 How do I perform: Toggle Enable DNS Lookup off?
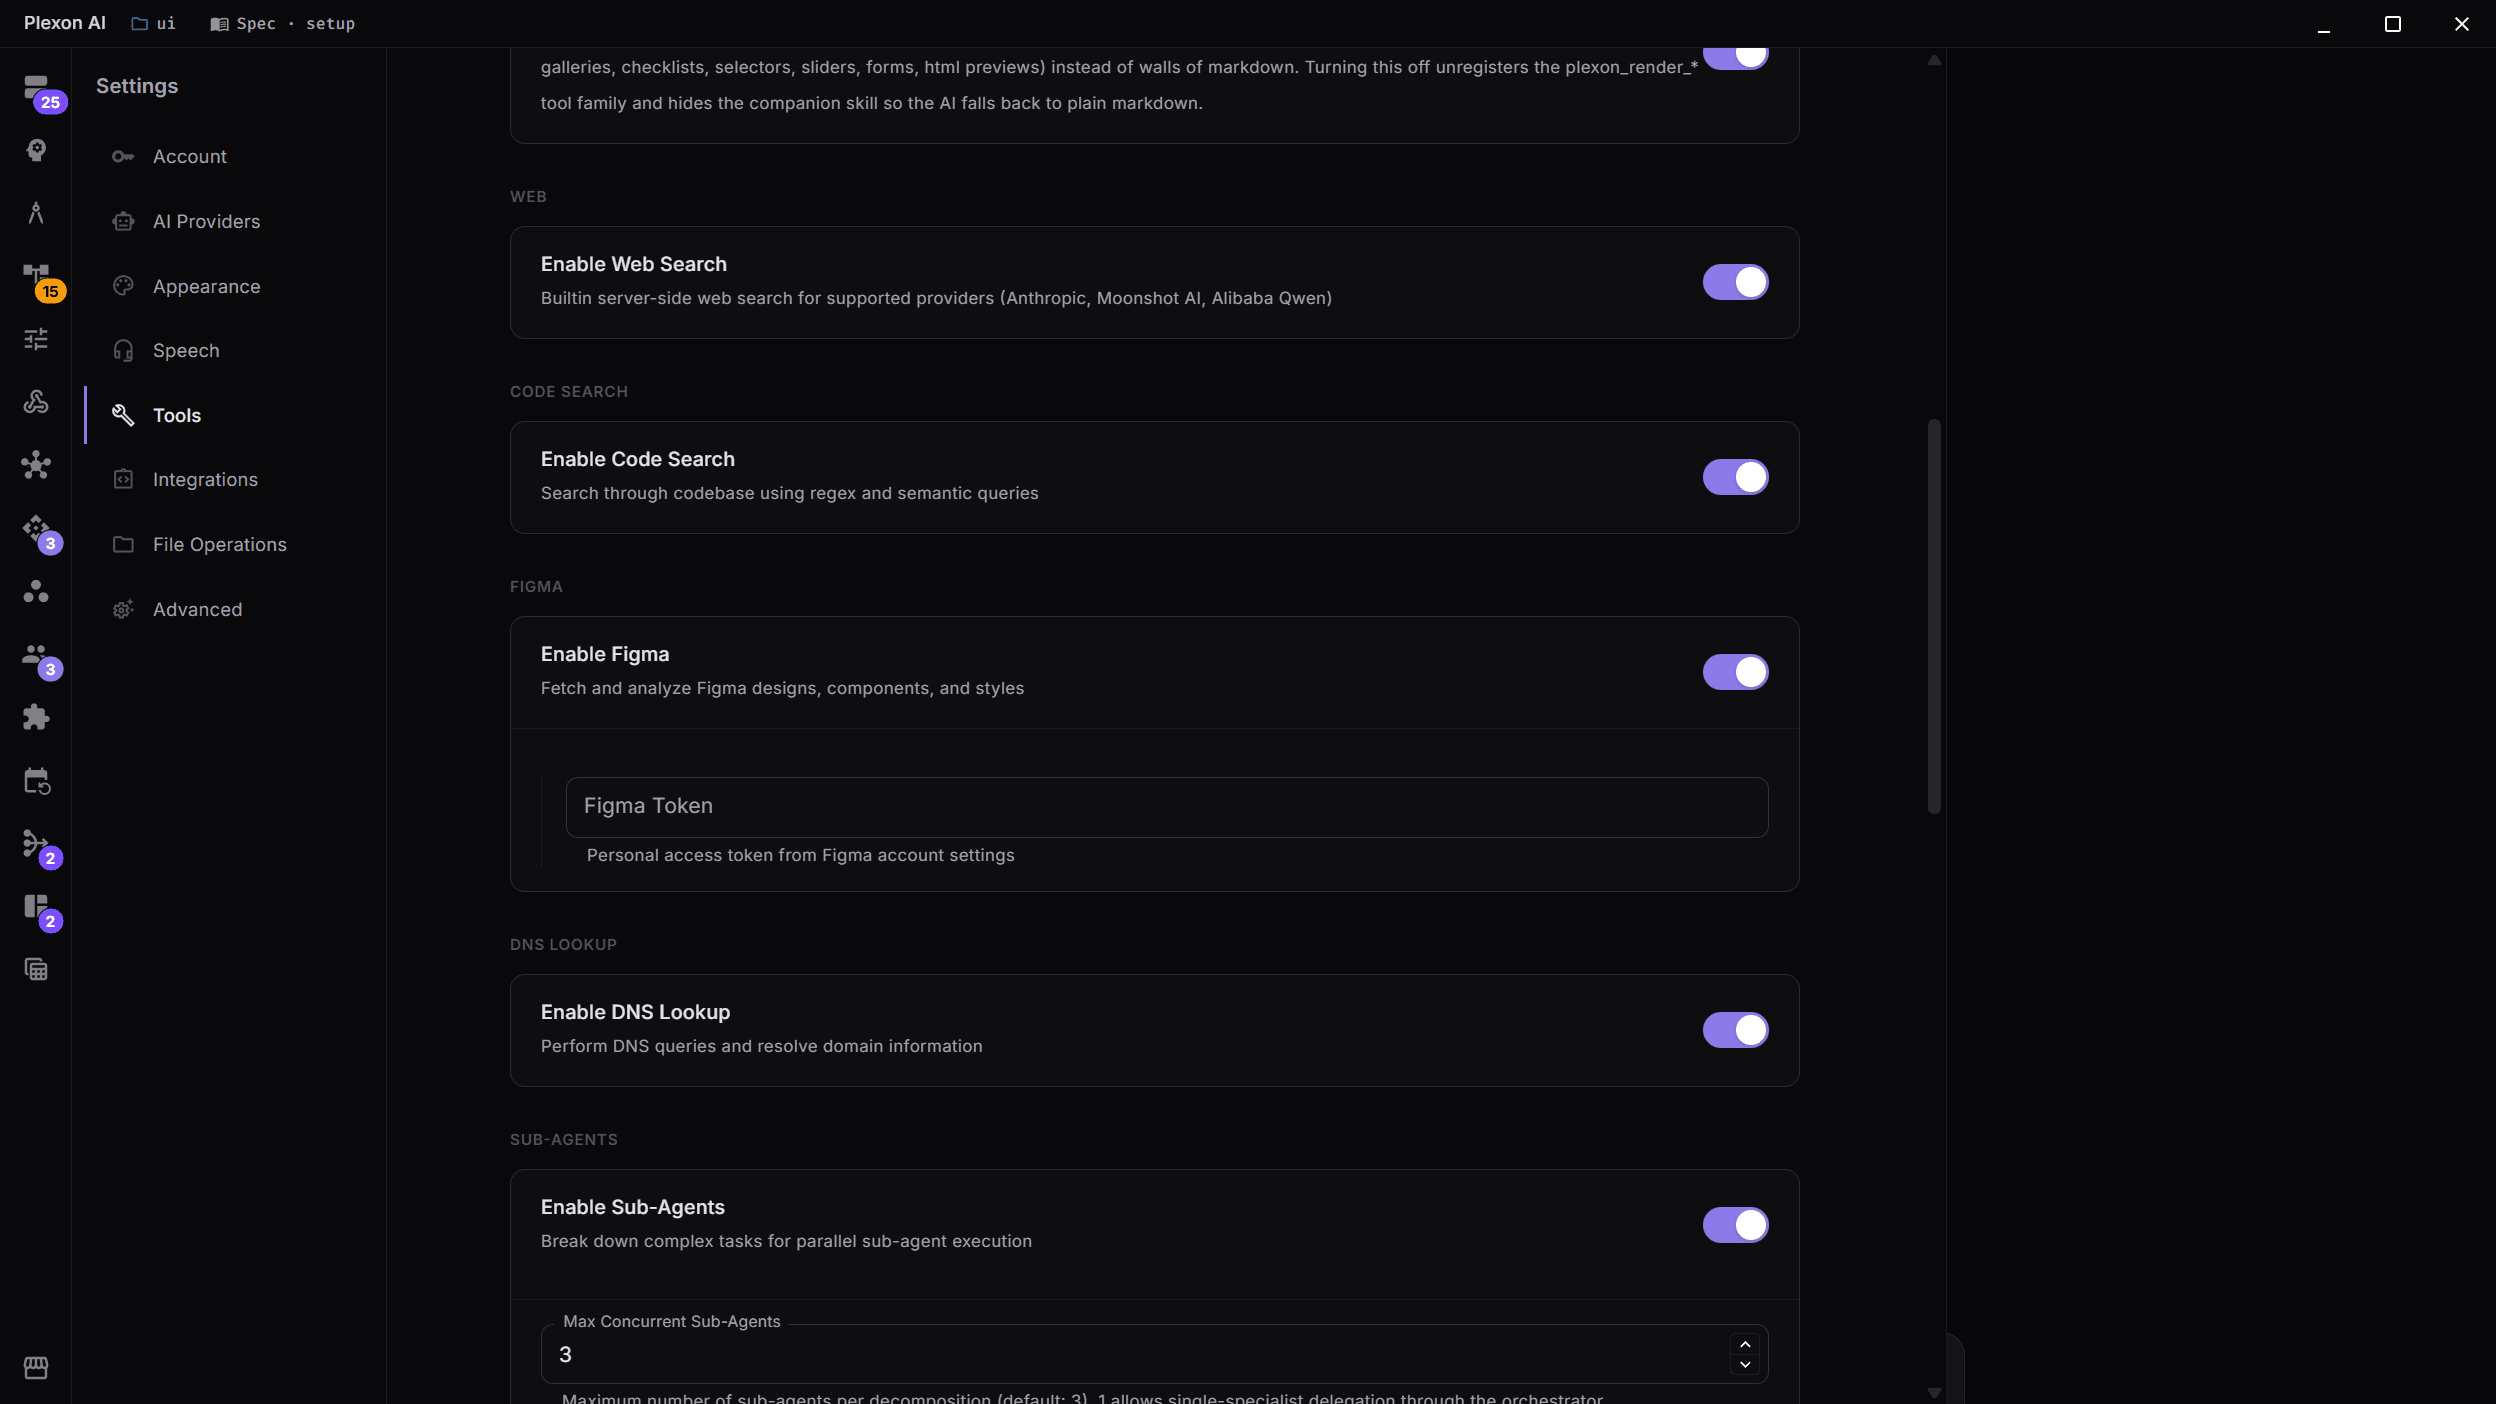coord(1735,1030)
